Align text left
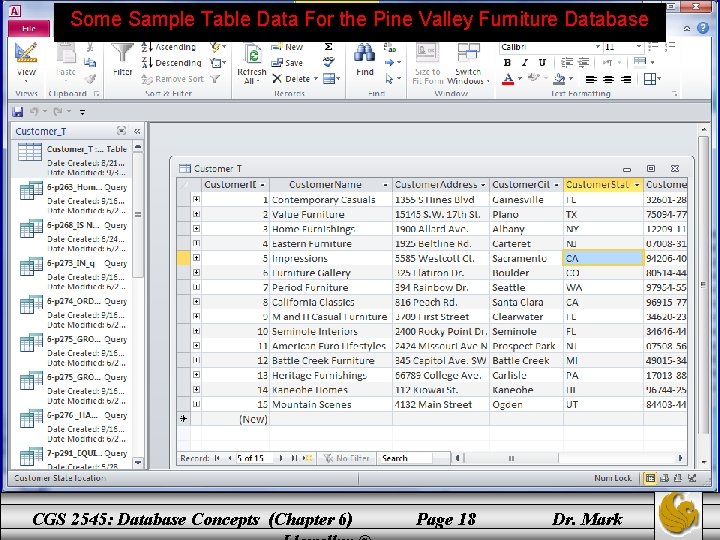The image size is (720, 540). (591, 79)
